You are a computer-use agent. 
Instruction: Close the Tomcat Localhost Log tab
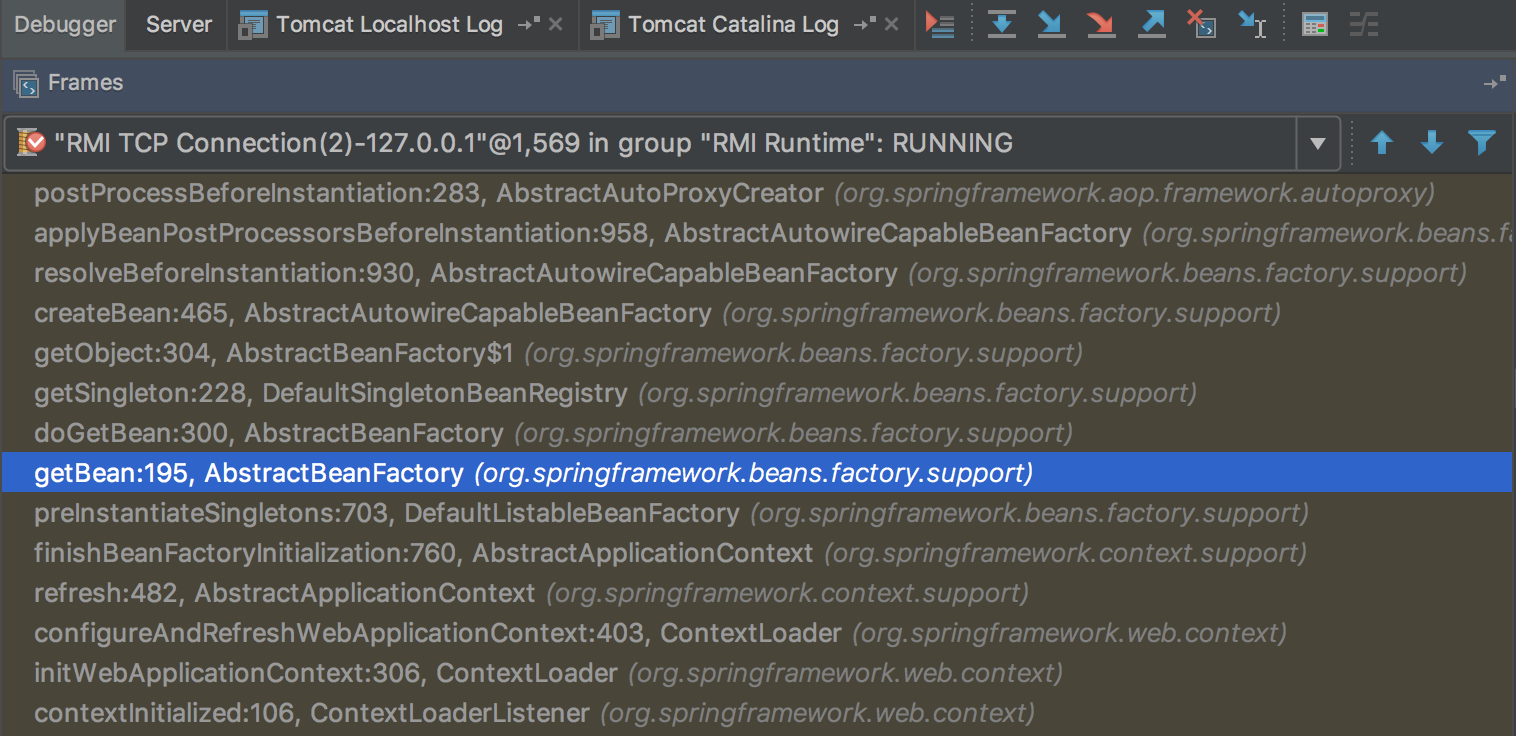557,25
